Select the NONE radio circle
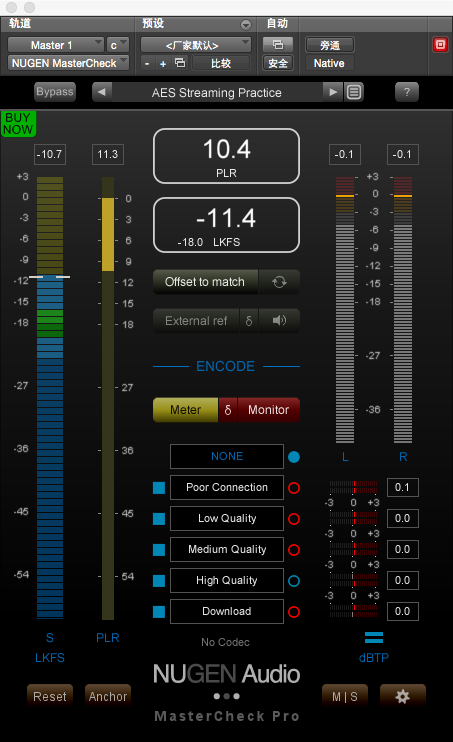This screenshot has width=453, height=742. (294, 457)
